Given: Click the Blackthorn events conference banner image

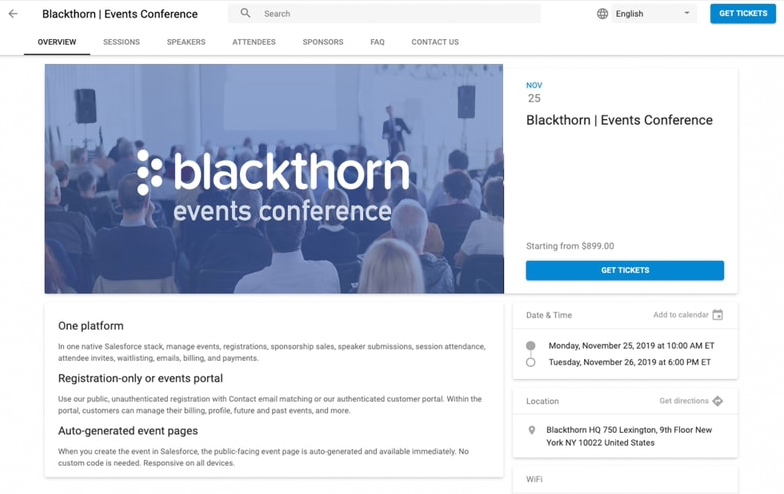Looking at the screenshot, I should [x=274, y=178].
